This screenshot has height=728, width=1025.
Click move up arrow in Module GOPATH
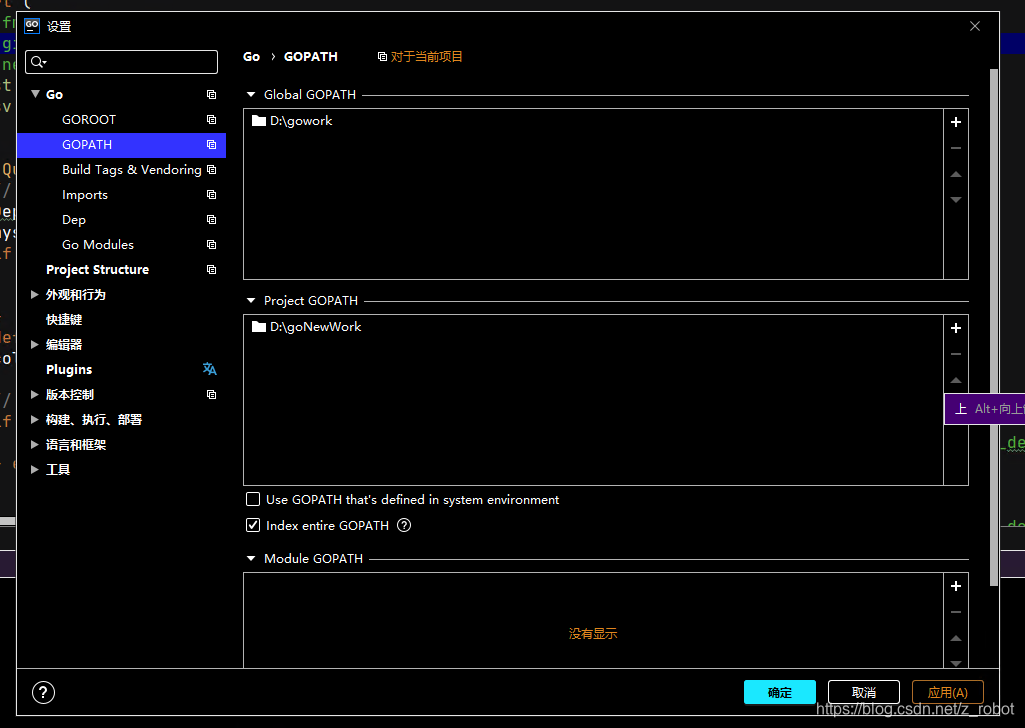click(956, 638)
